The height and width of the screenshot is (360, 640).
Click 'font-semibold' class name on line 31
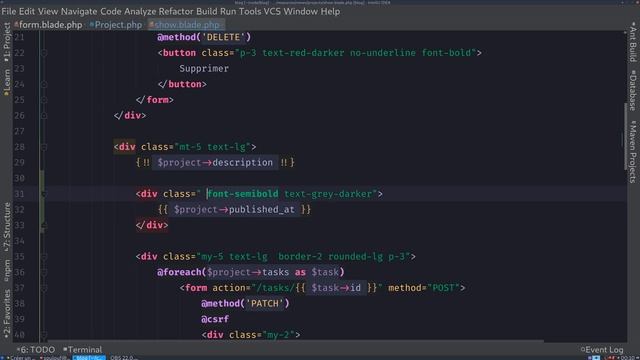tap(243, 194)
